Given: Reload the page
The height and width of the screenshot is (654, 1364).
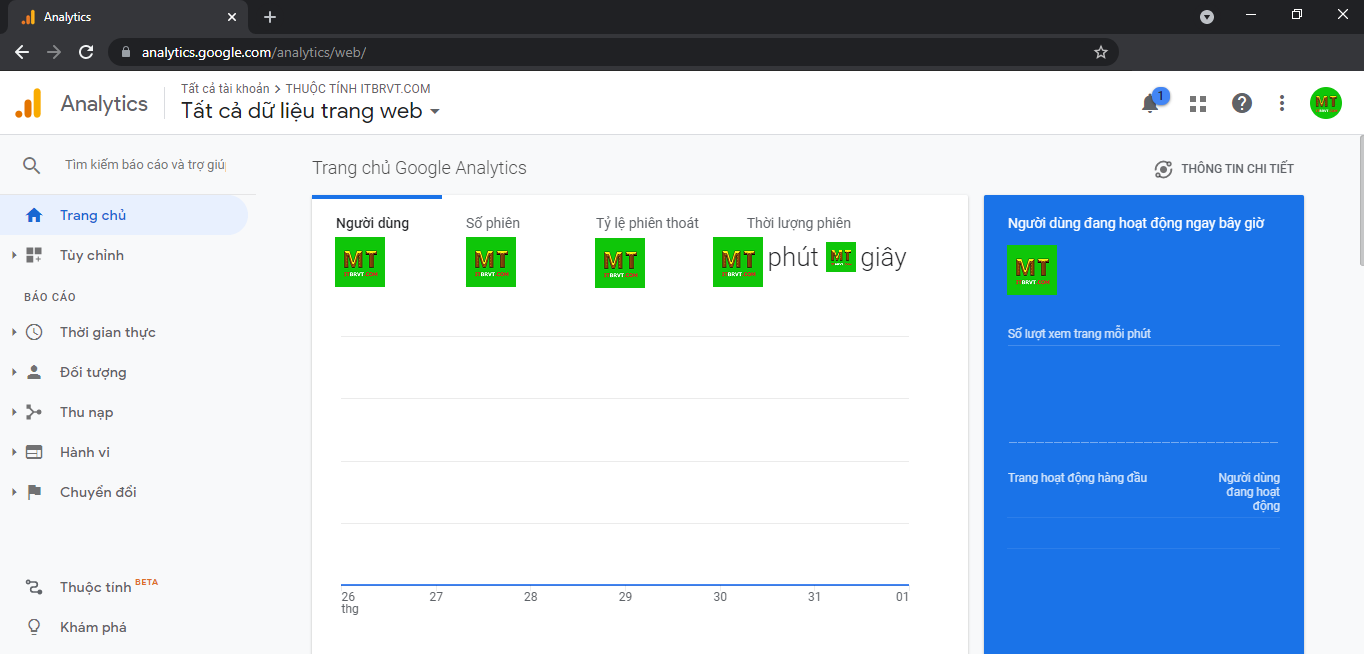Looking at the screenshot, I should click(86, 52).
